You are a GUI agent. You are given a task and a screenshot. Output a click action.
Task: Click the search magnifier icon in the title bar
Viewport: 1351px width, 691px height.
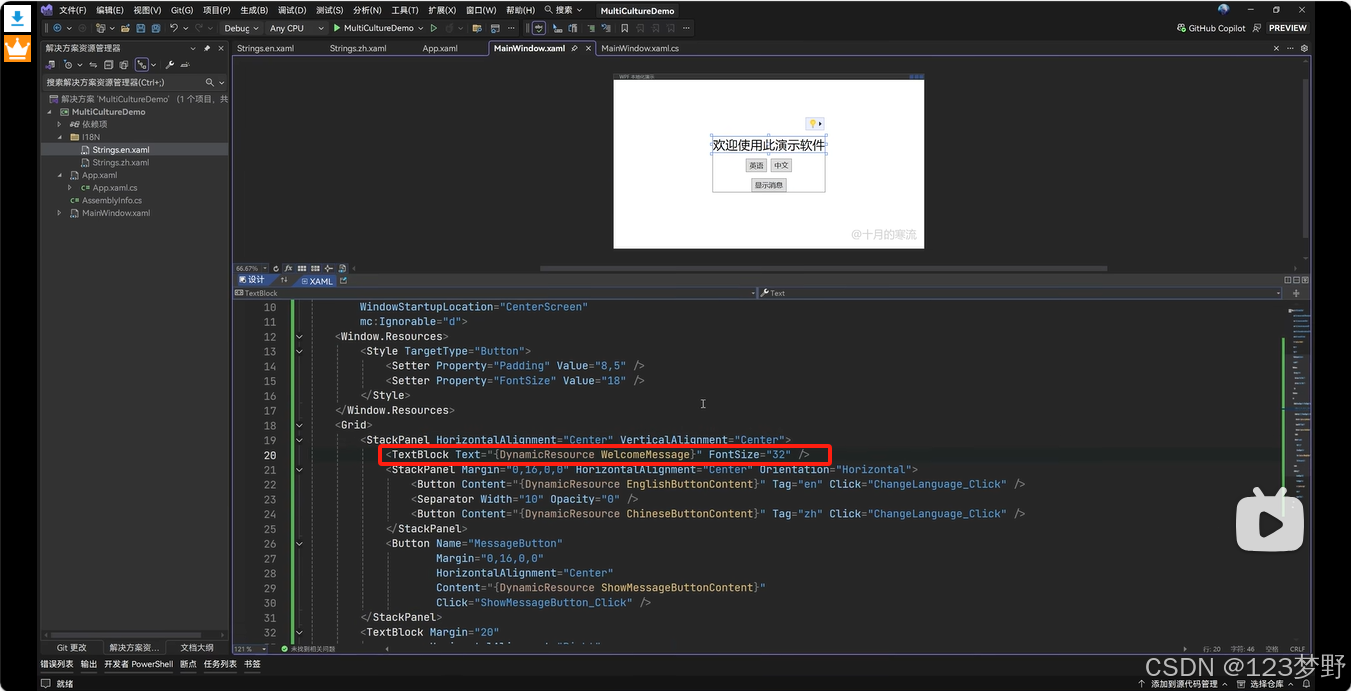(x=547, y=11)
